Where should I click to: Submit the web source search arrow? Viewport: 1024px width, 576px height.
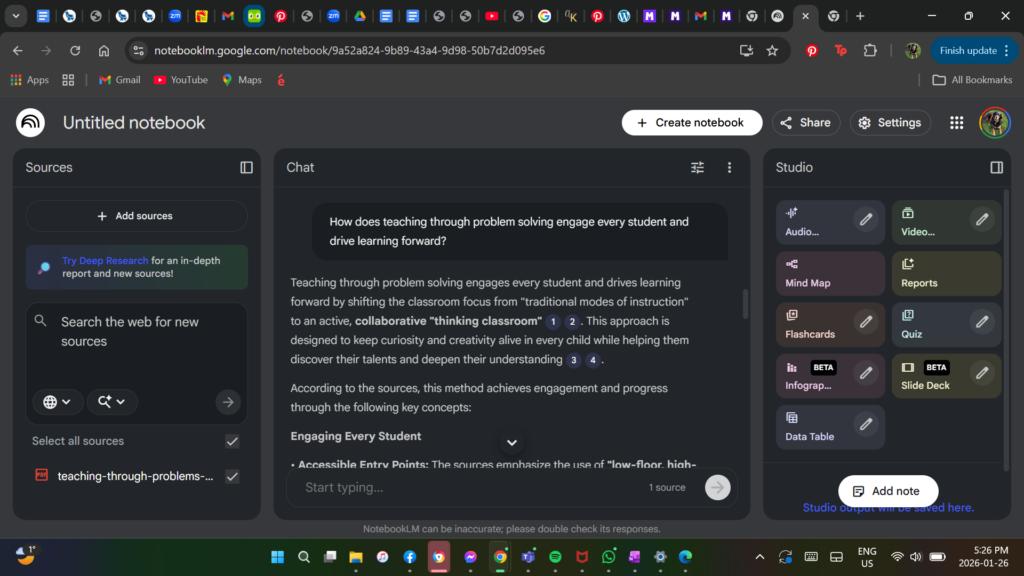pyautogui.click(x=228, y=402)
